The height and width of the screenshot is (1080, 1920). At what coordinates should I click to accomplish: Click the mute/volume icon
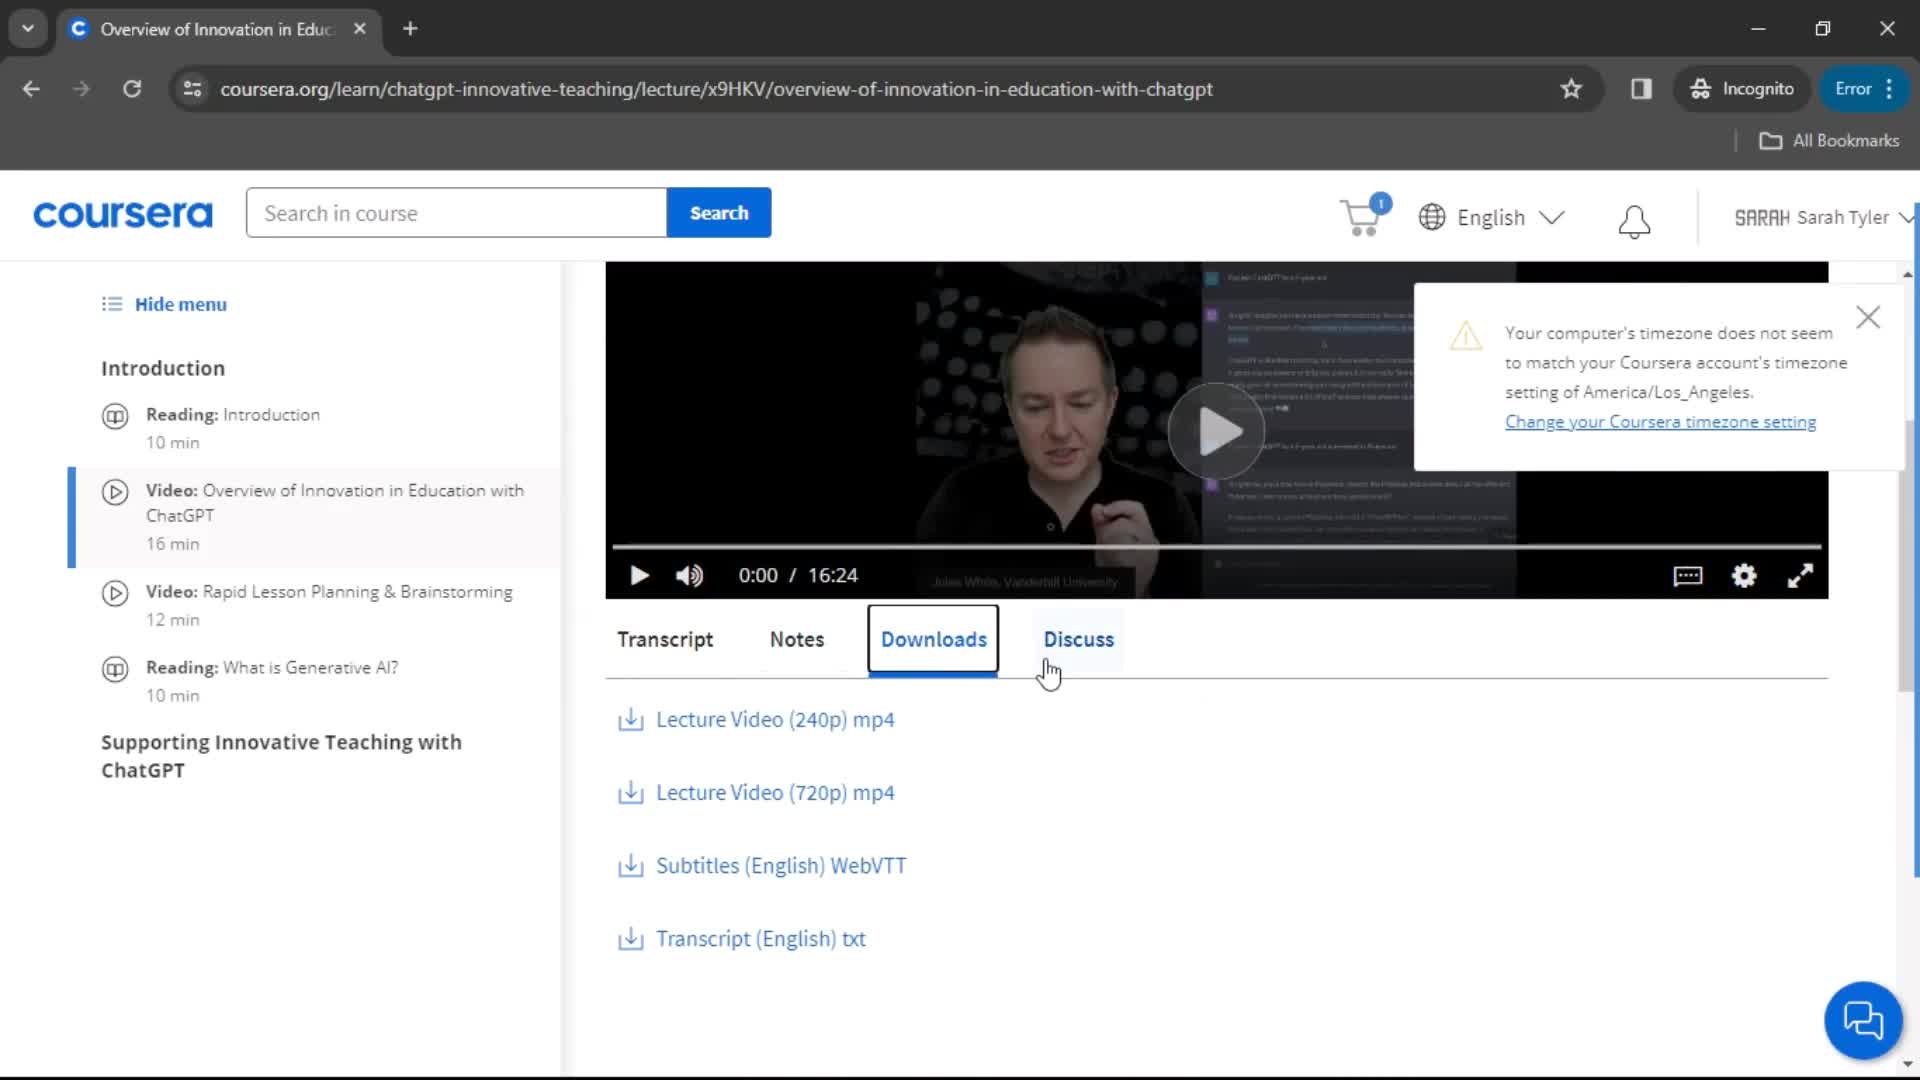pyautogui.click(x=690, y=575)
